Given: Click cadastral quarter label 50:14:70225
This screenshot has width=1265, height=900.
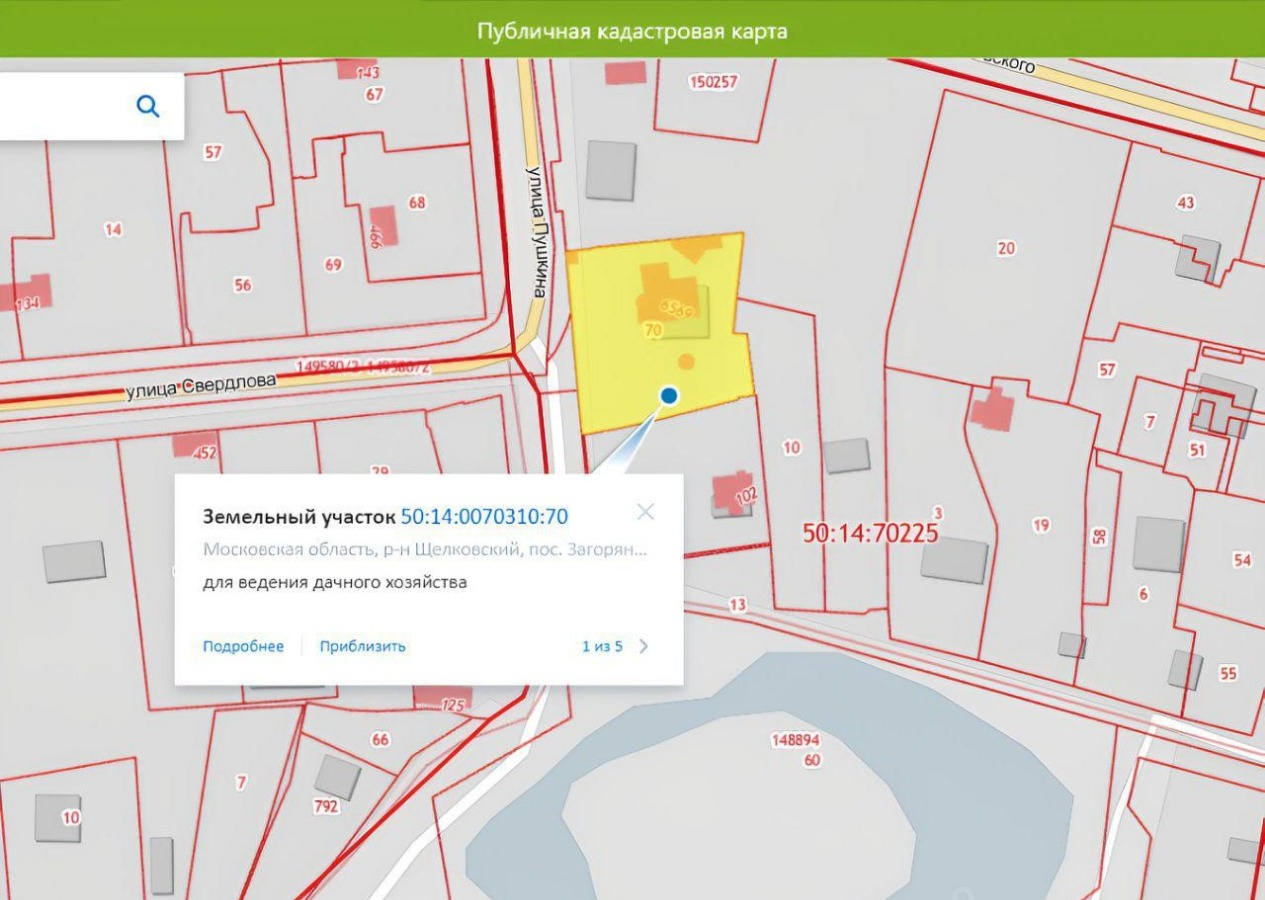Looking at the screenshot, I should (870, 533).
